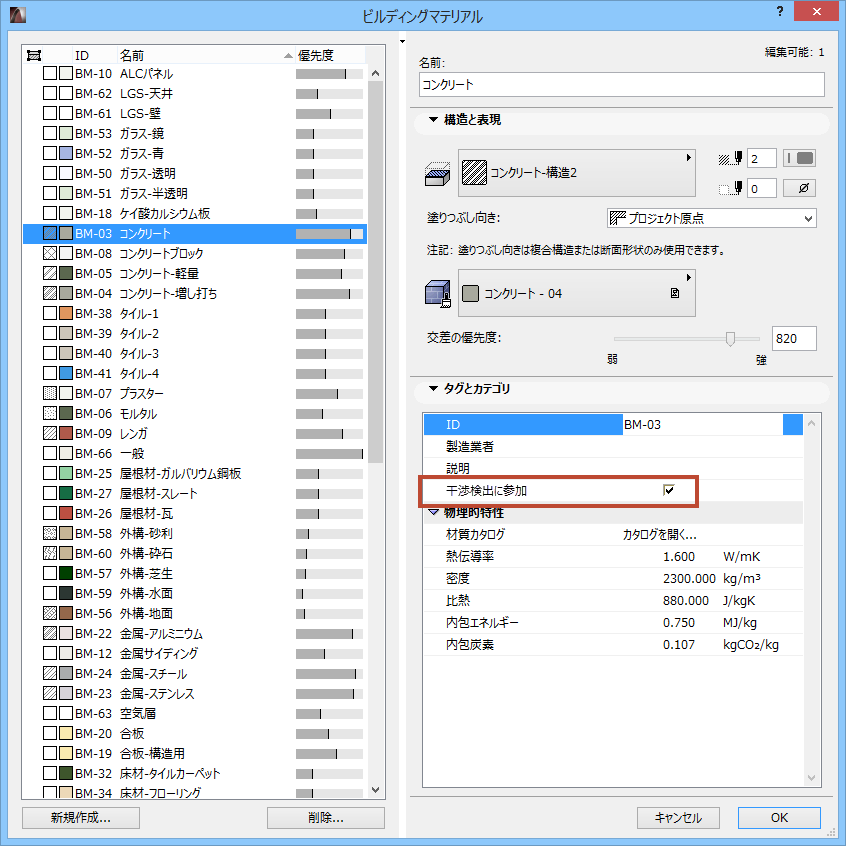This screenshot has height=846, width=846.
Task: Sort by the 優先度 column header
Action: [330, 55]
